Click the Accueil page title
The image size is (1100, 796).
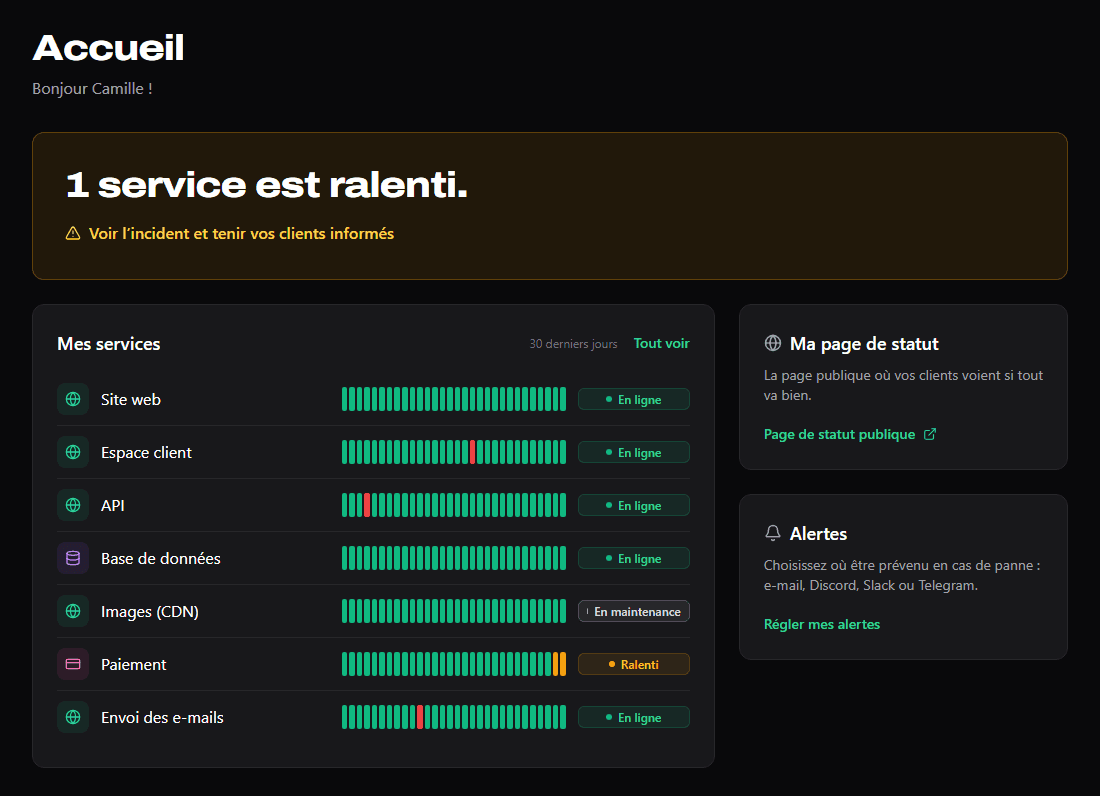point(108,48)
